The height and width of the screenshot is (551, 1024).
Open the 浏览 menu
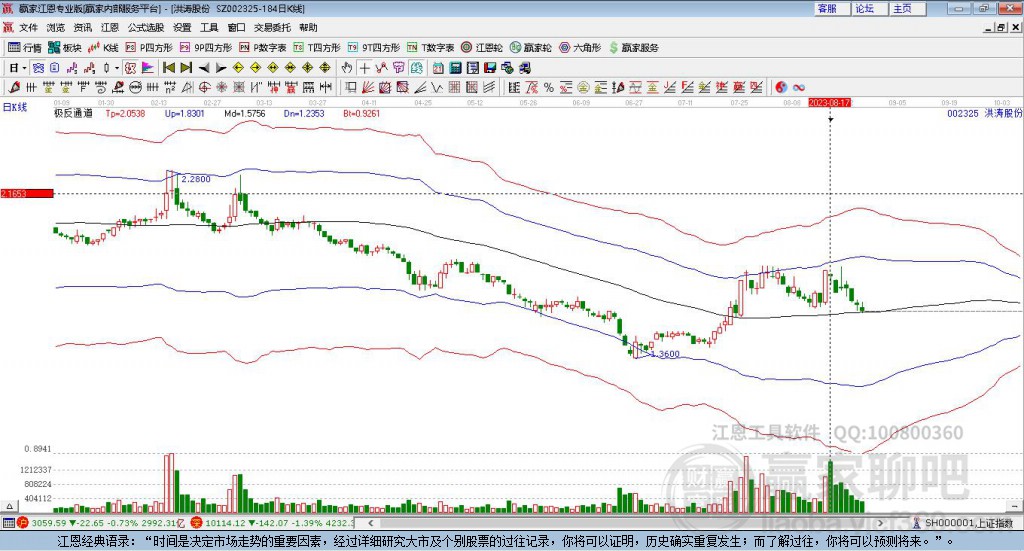56,27
